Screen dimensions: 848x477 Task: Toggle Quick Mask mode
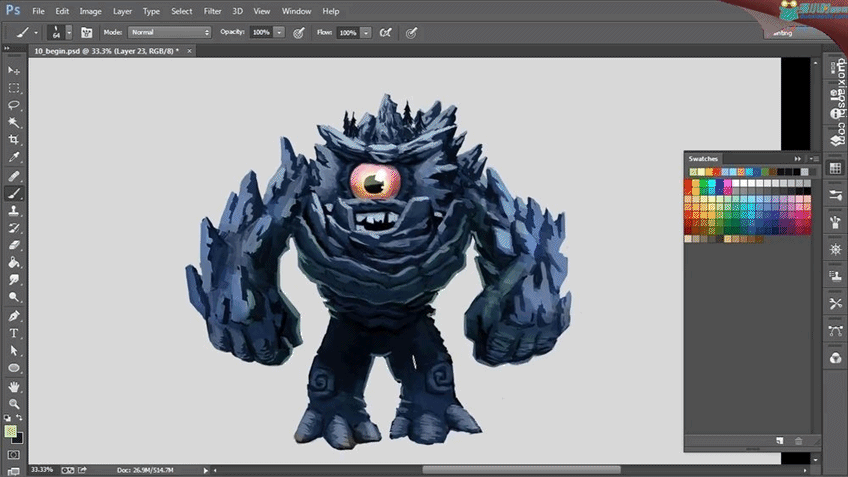pos(14,455)
